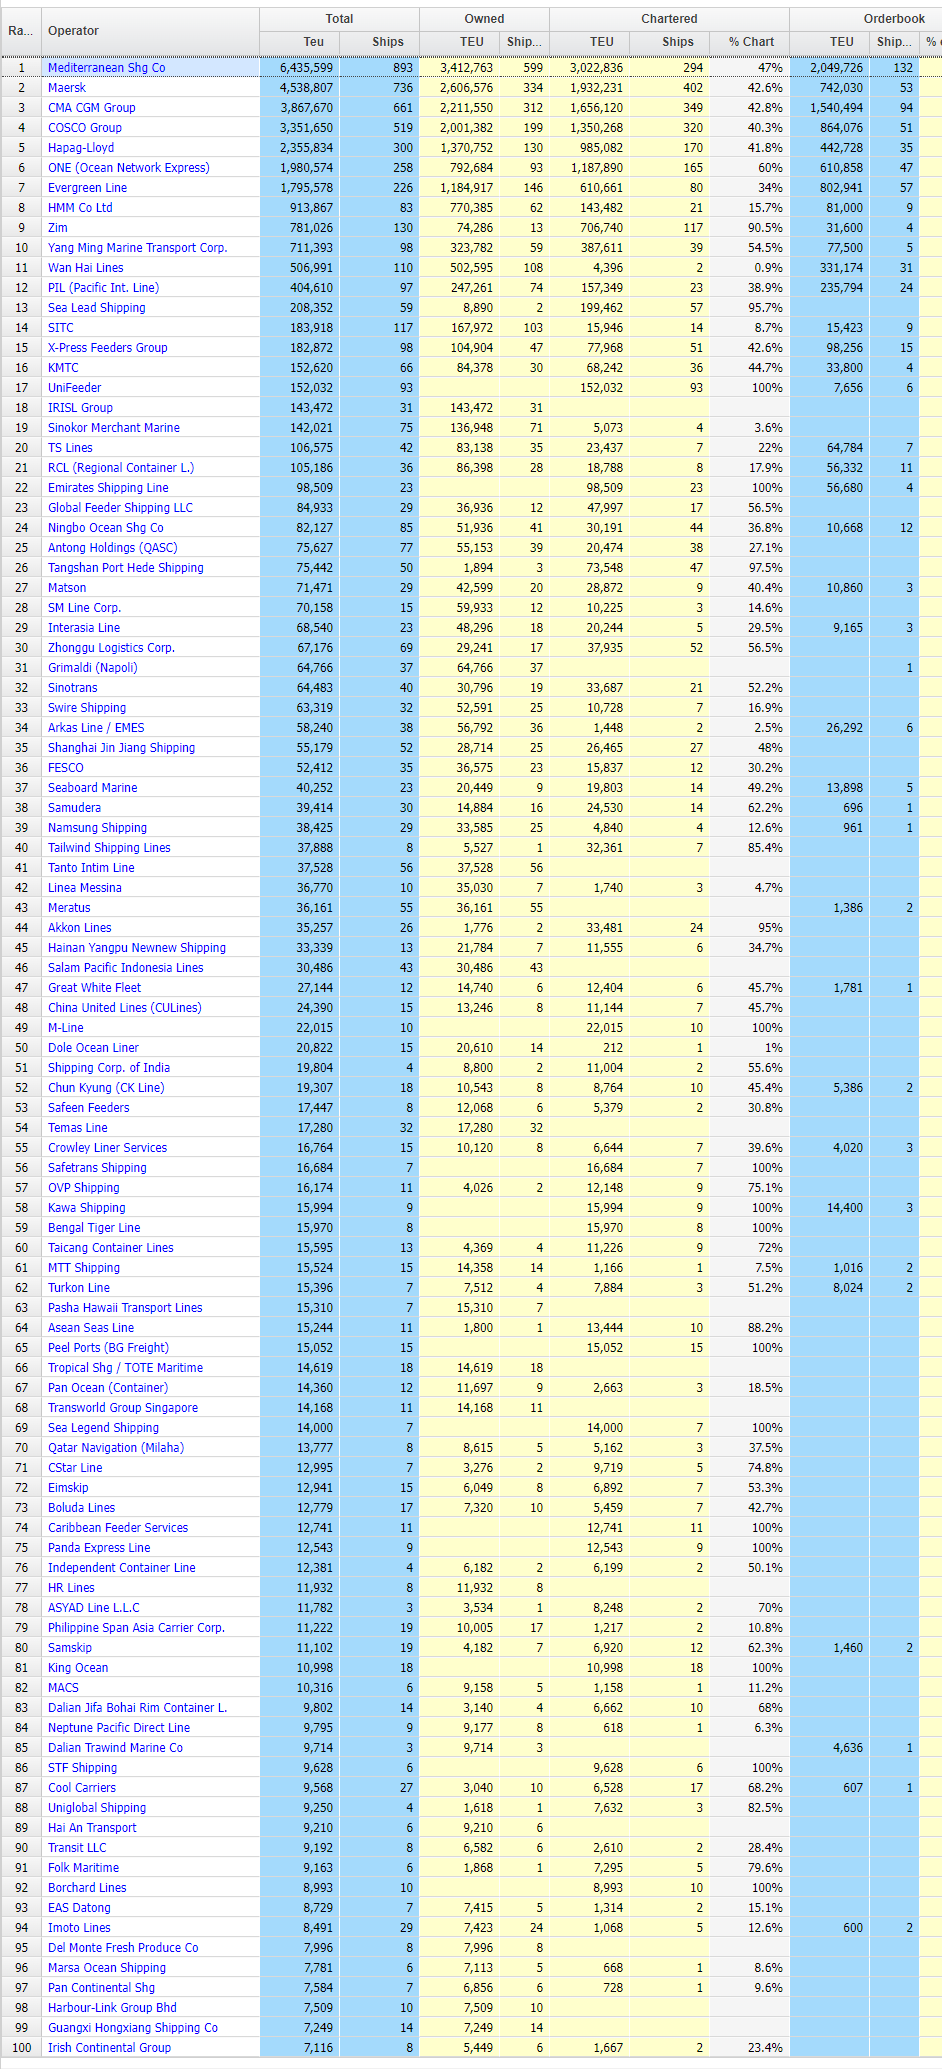Select the 6,435,599 total TEU cell
942x2069 pixels.
[300, 68]
